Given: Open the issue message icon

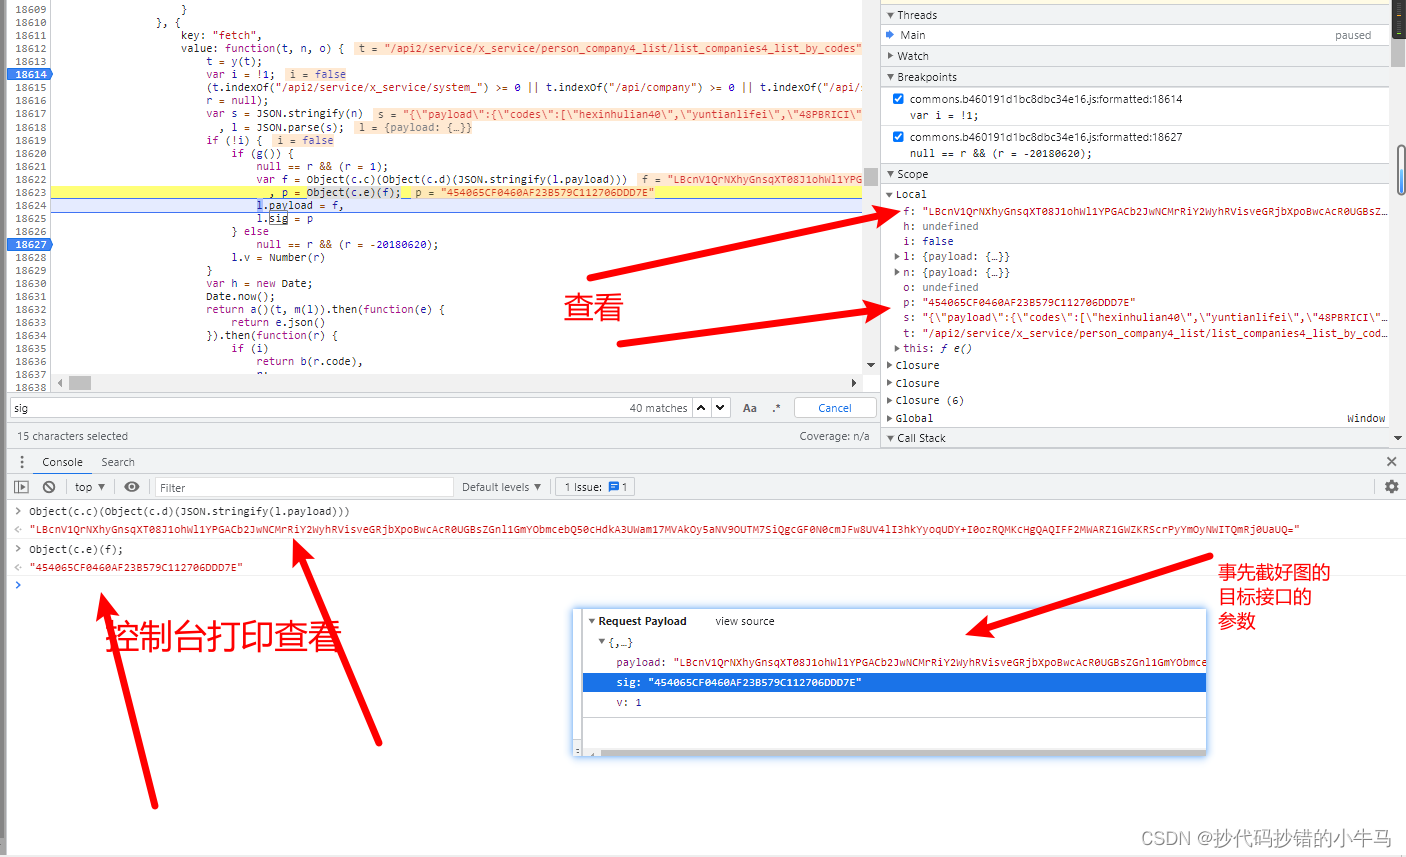Looking at the screenshot, I should (x=614, y=487).
